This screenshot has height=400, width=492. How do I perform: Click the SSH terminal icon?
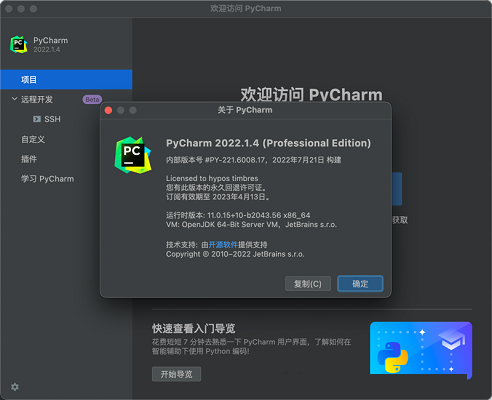pos(37,119)
